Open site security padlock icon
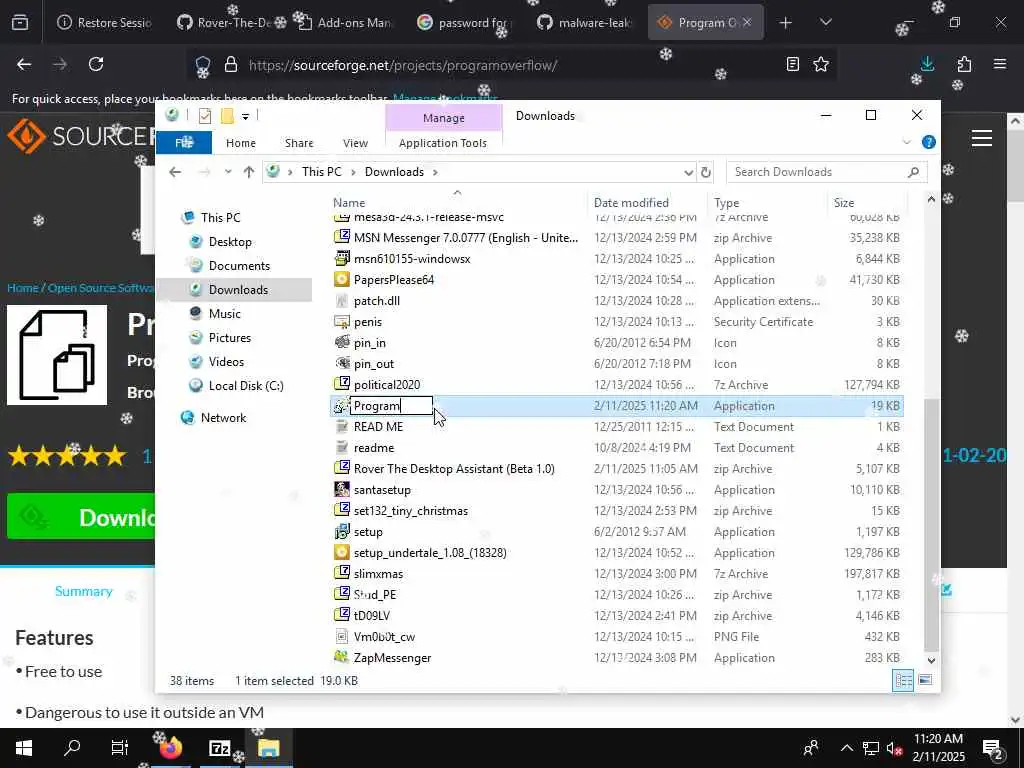The image size is (1024, 768). (231, 64)
